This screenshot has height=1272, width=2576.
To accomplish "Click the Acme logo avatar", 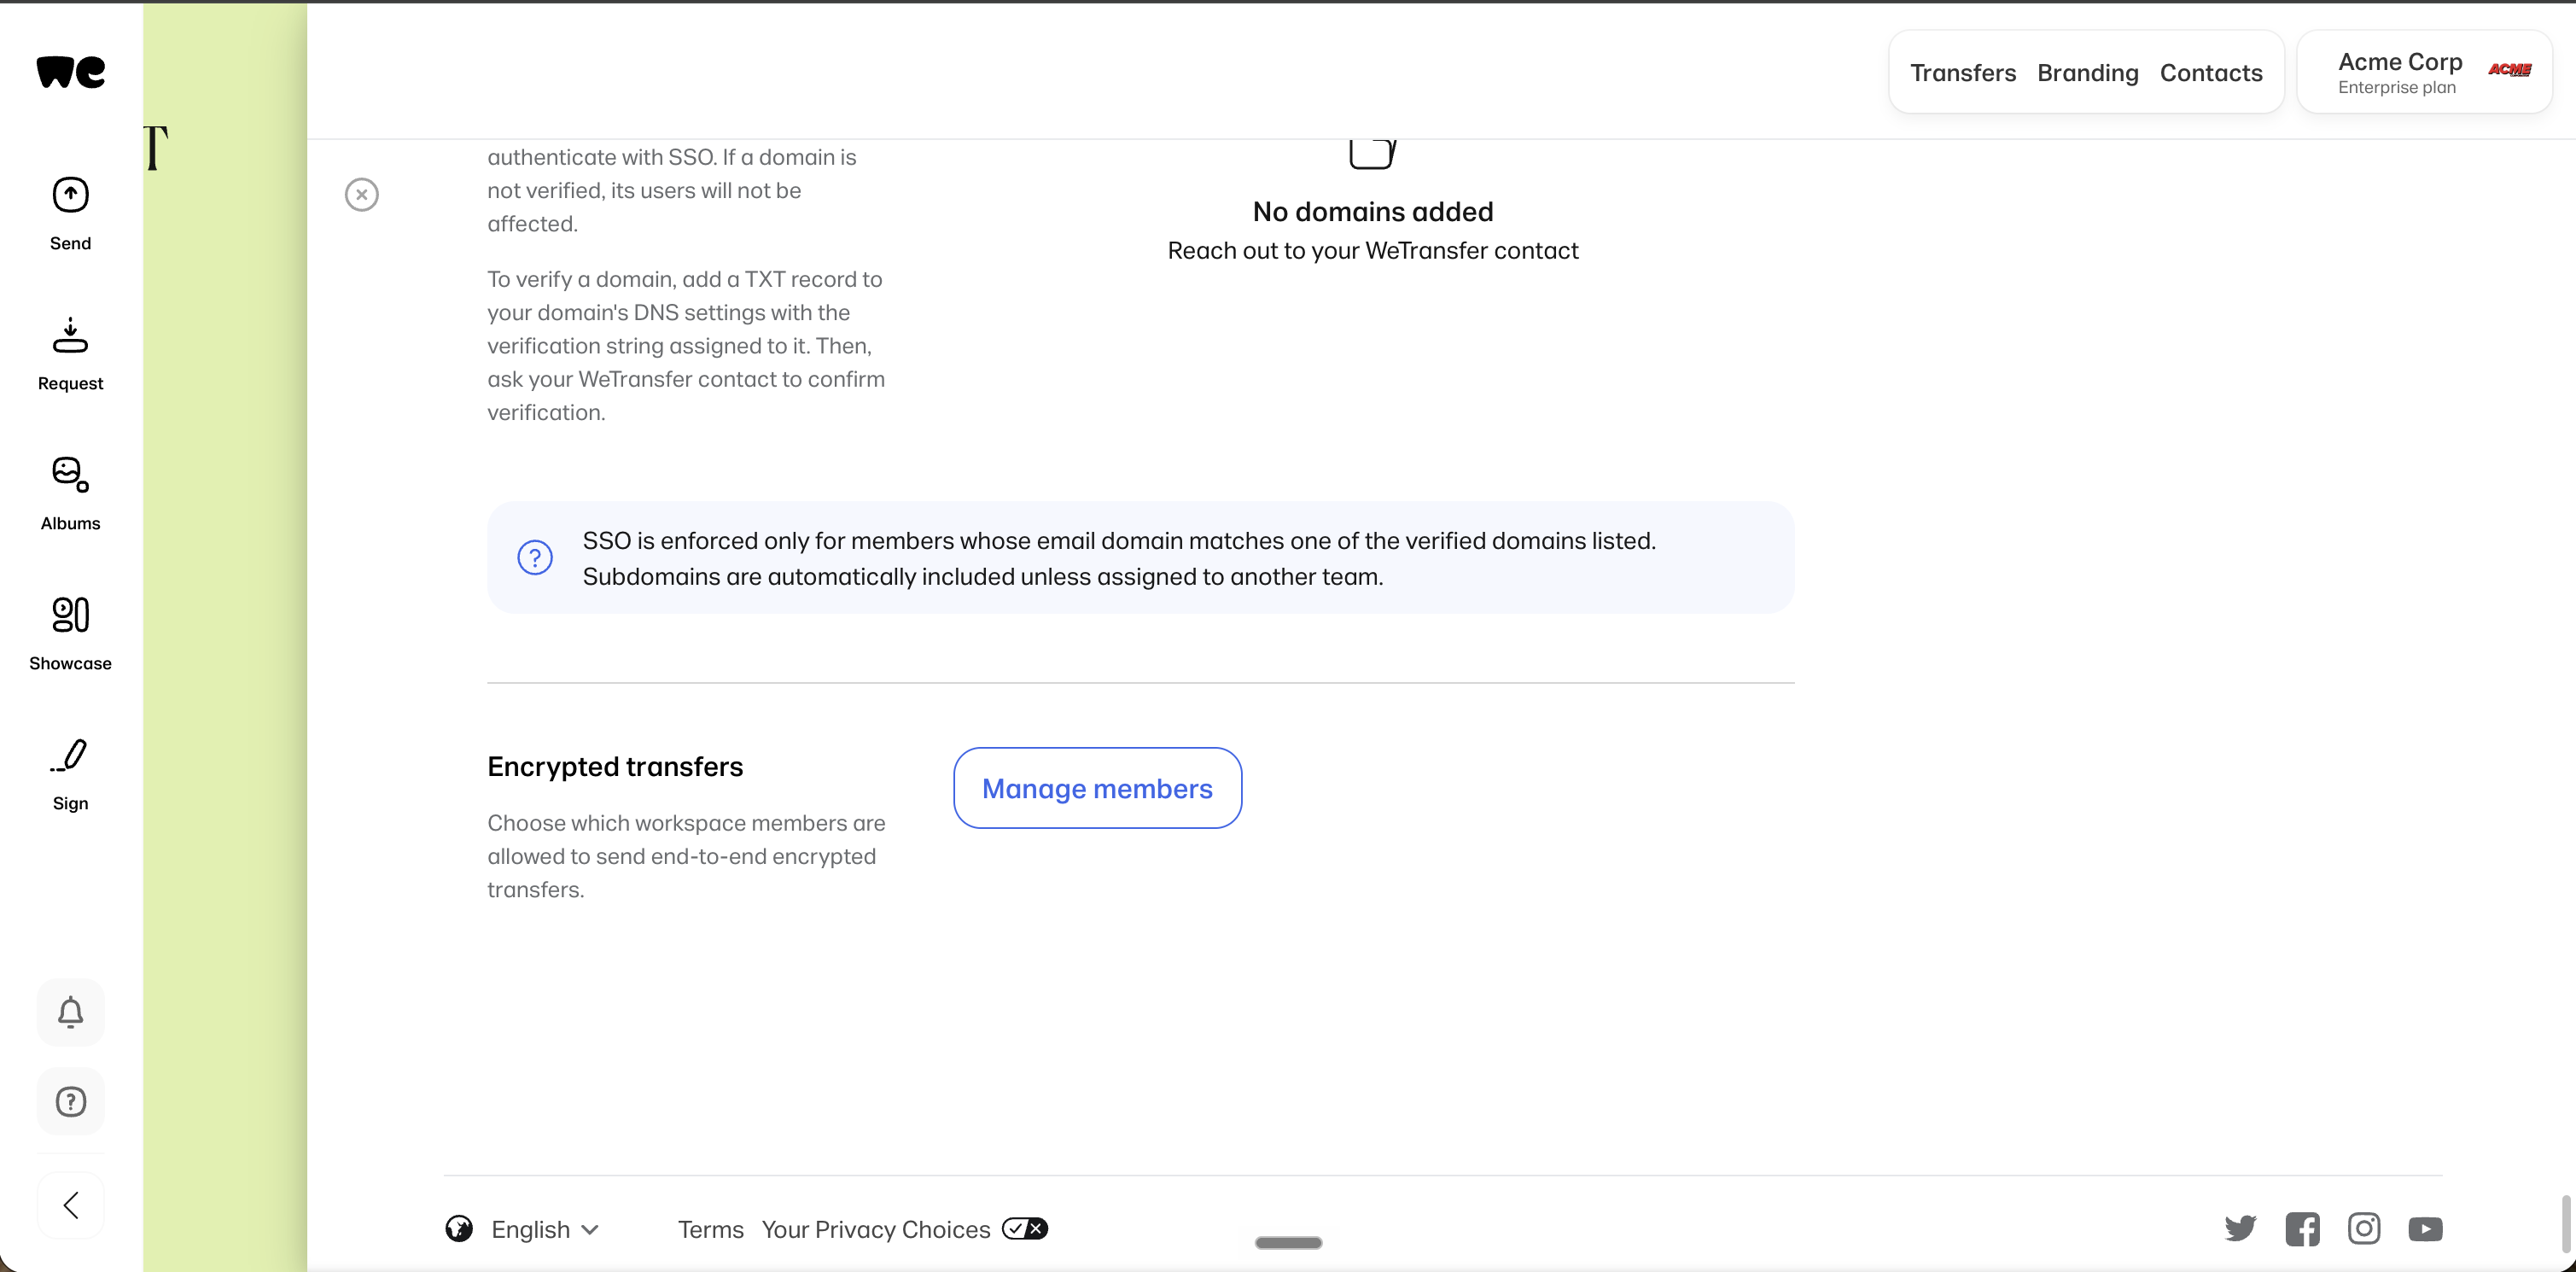I will coord(2509,70).
